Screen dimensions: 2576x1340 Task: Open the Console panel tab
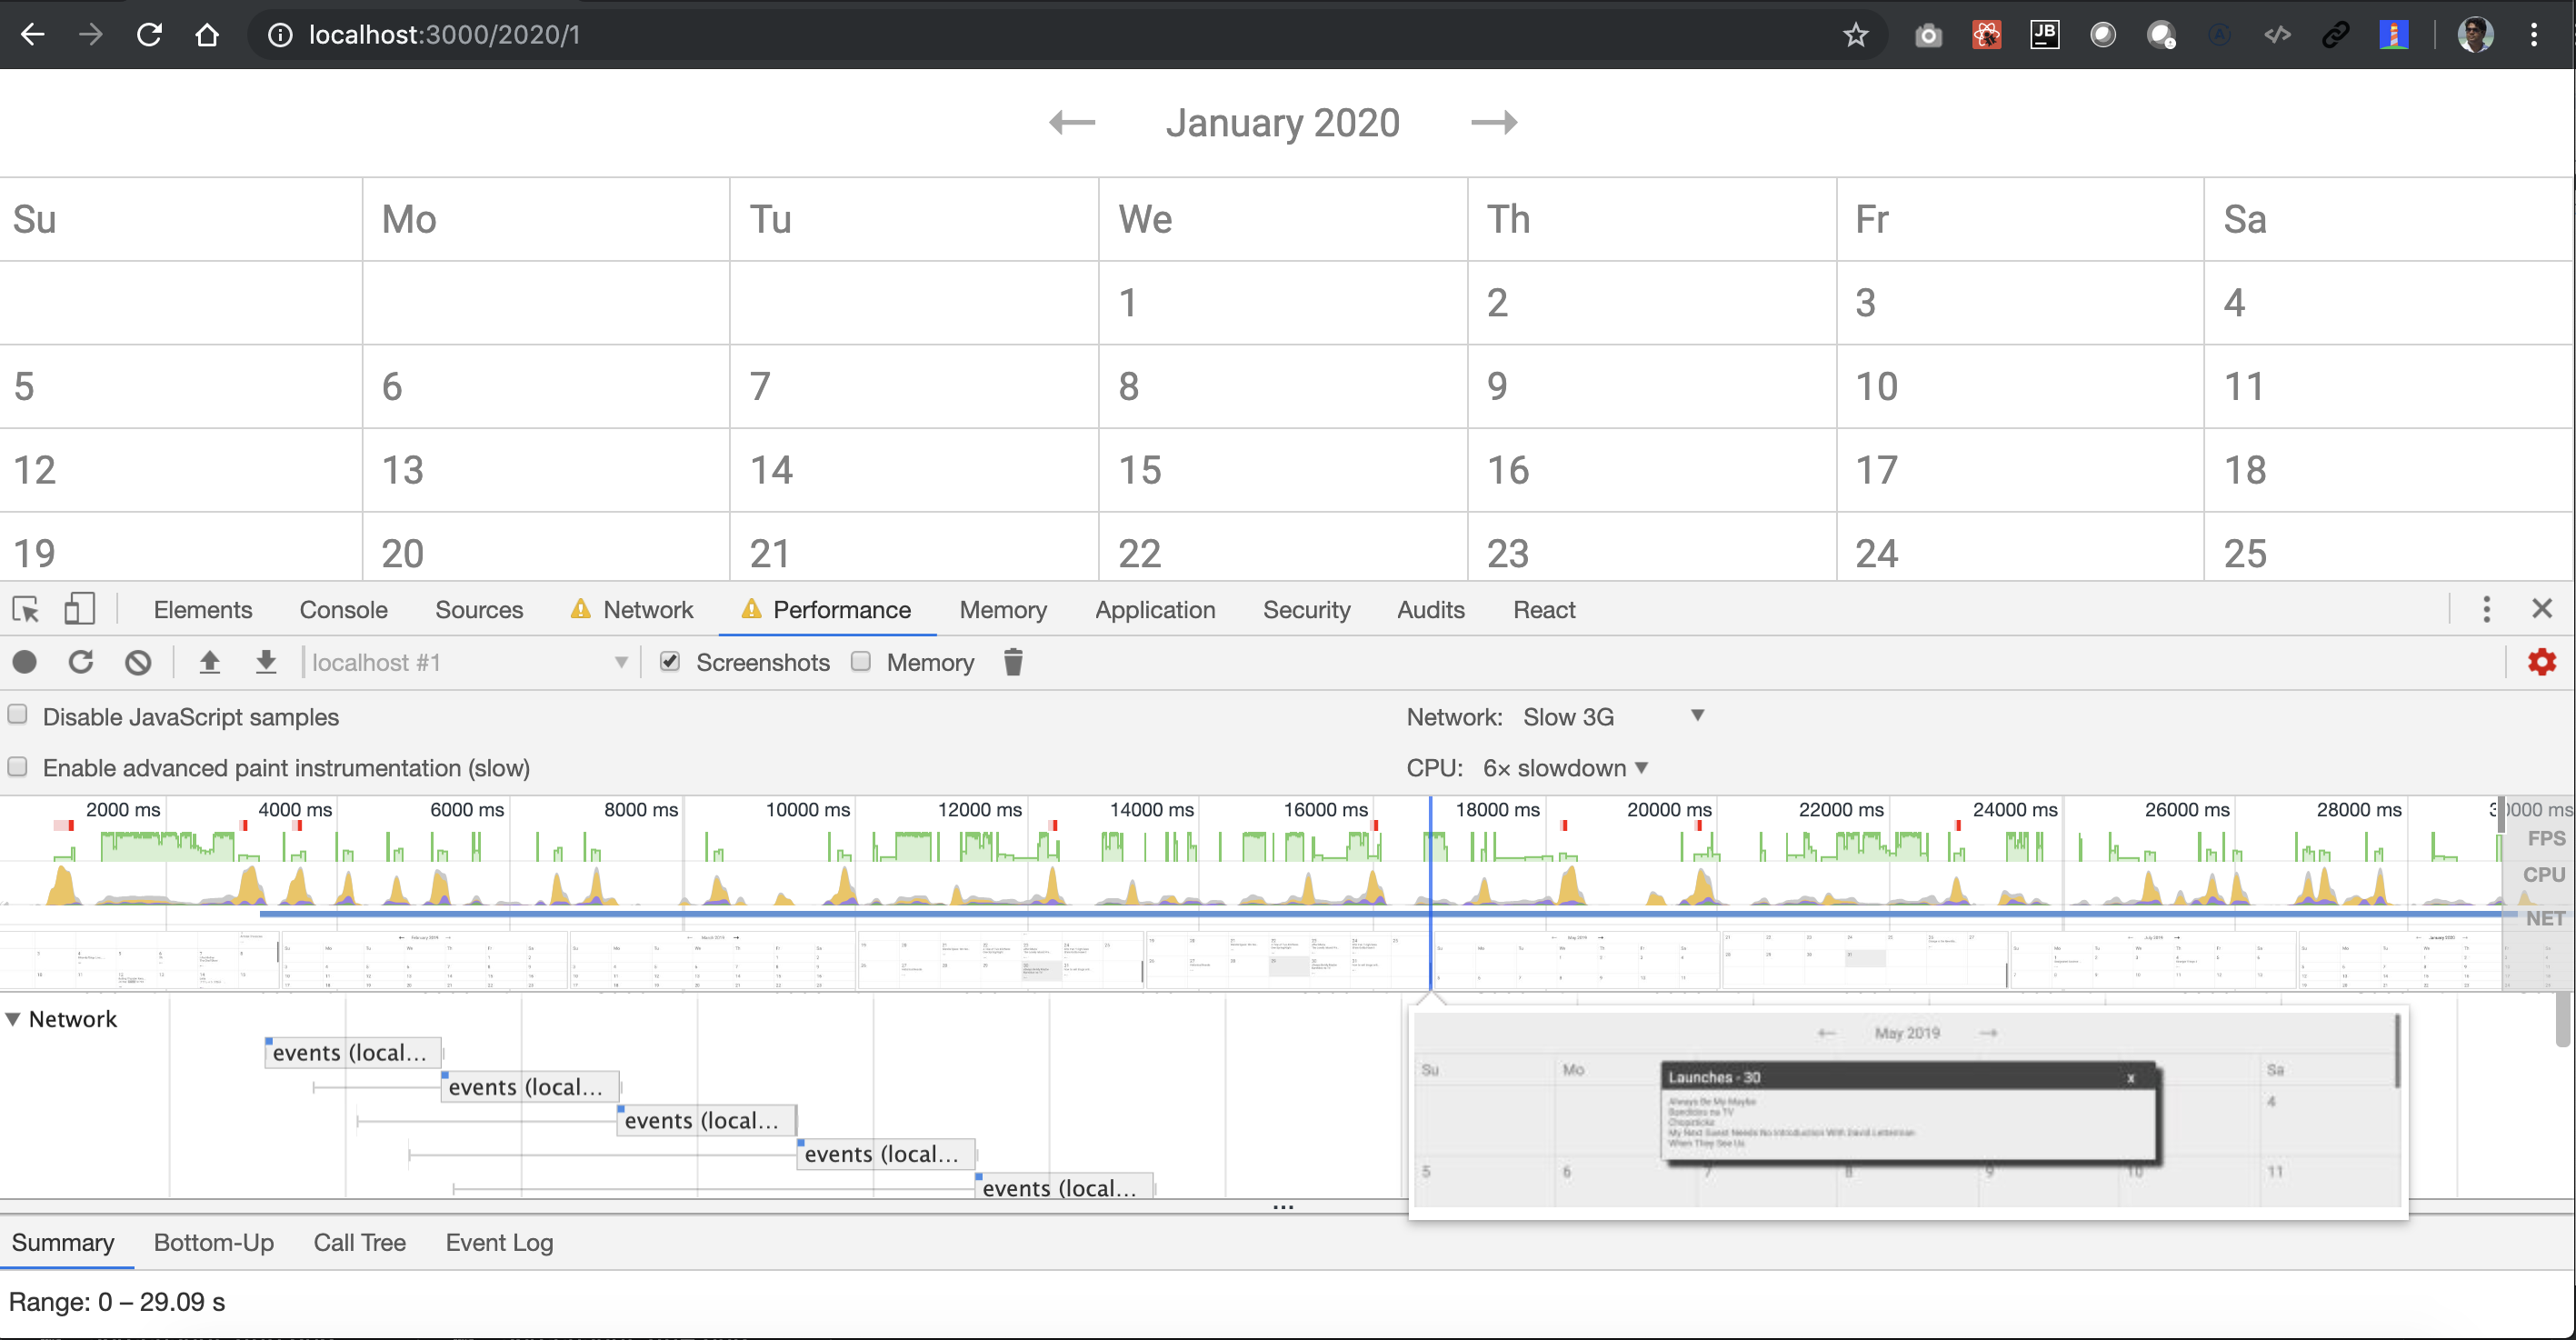pyautogui.click(x=343, y=609)
